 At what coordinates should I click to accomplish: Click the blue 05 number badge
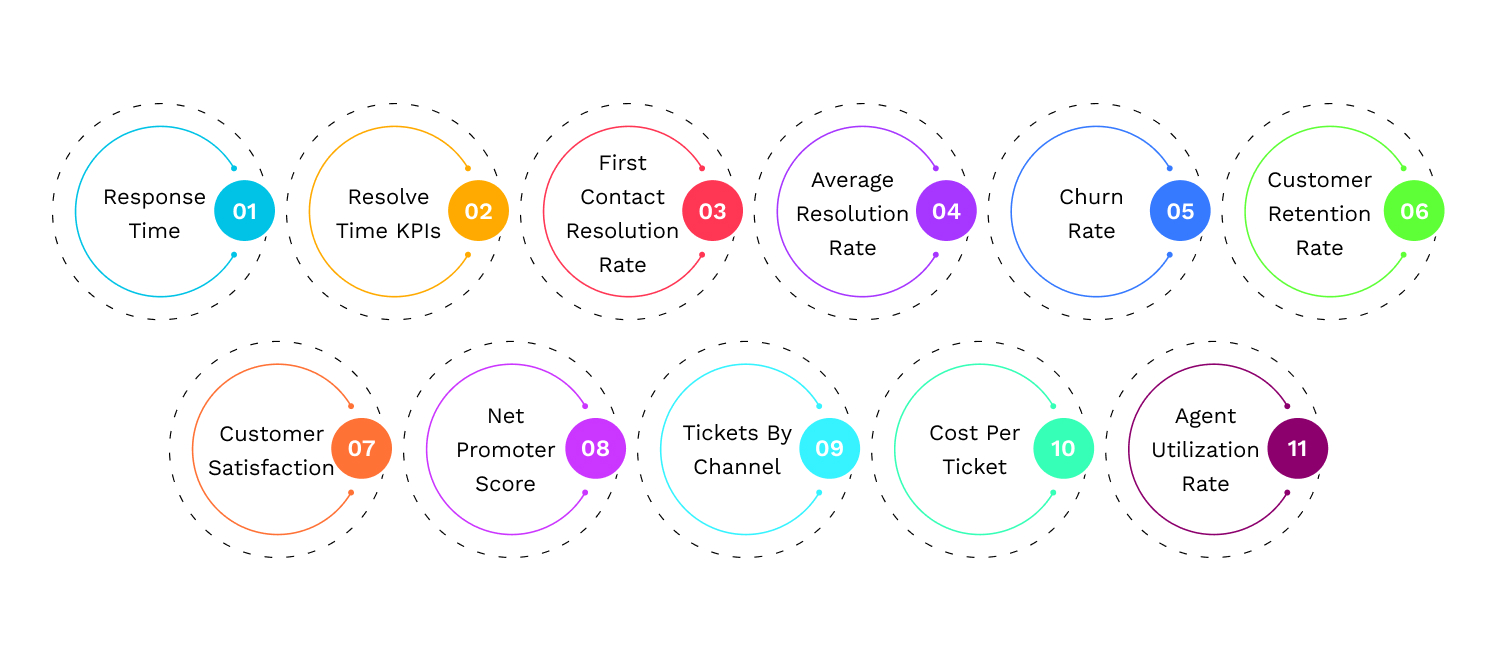(1181, 211)
